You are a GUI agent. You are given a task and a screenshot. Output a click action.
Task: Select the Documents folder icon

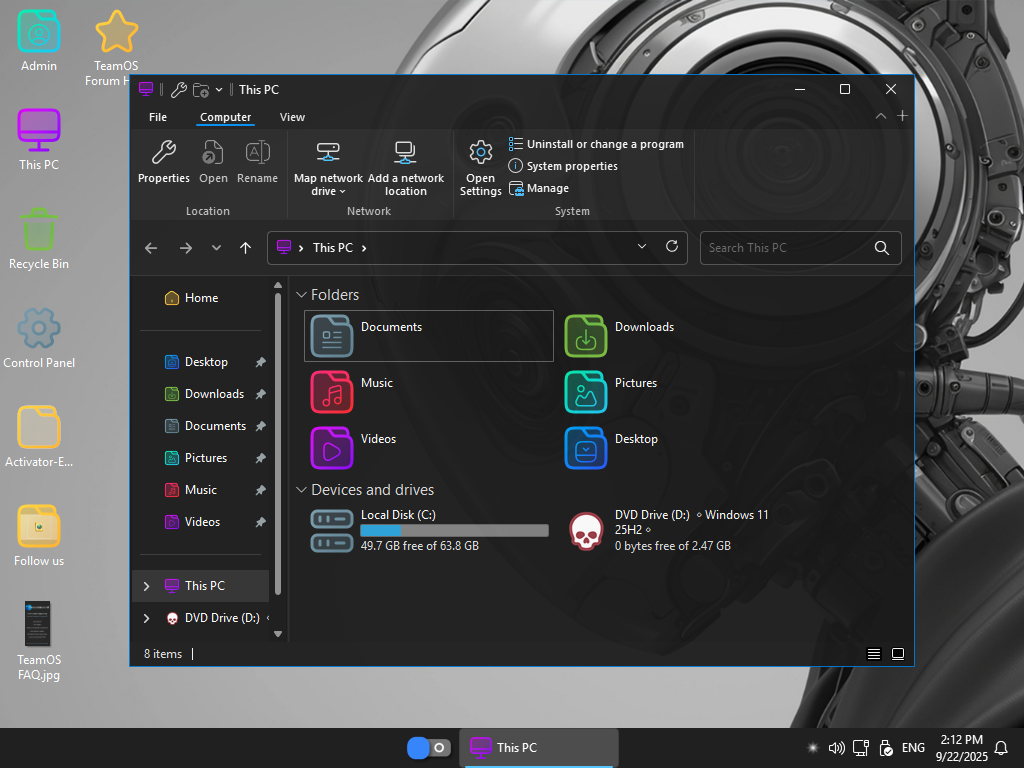pyautogui.click(x=332, y=336)
